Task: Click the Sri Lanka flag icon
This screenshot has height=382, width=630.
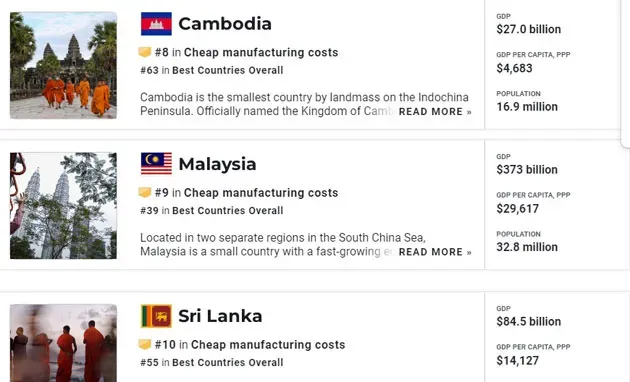Action: 156,316
